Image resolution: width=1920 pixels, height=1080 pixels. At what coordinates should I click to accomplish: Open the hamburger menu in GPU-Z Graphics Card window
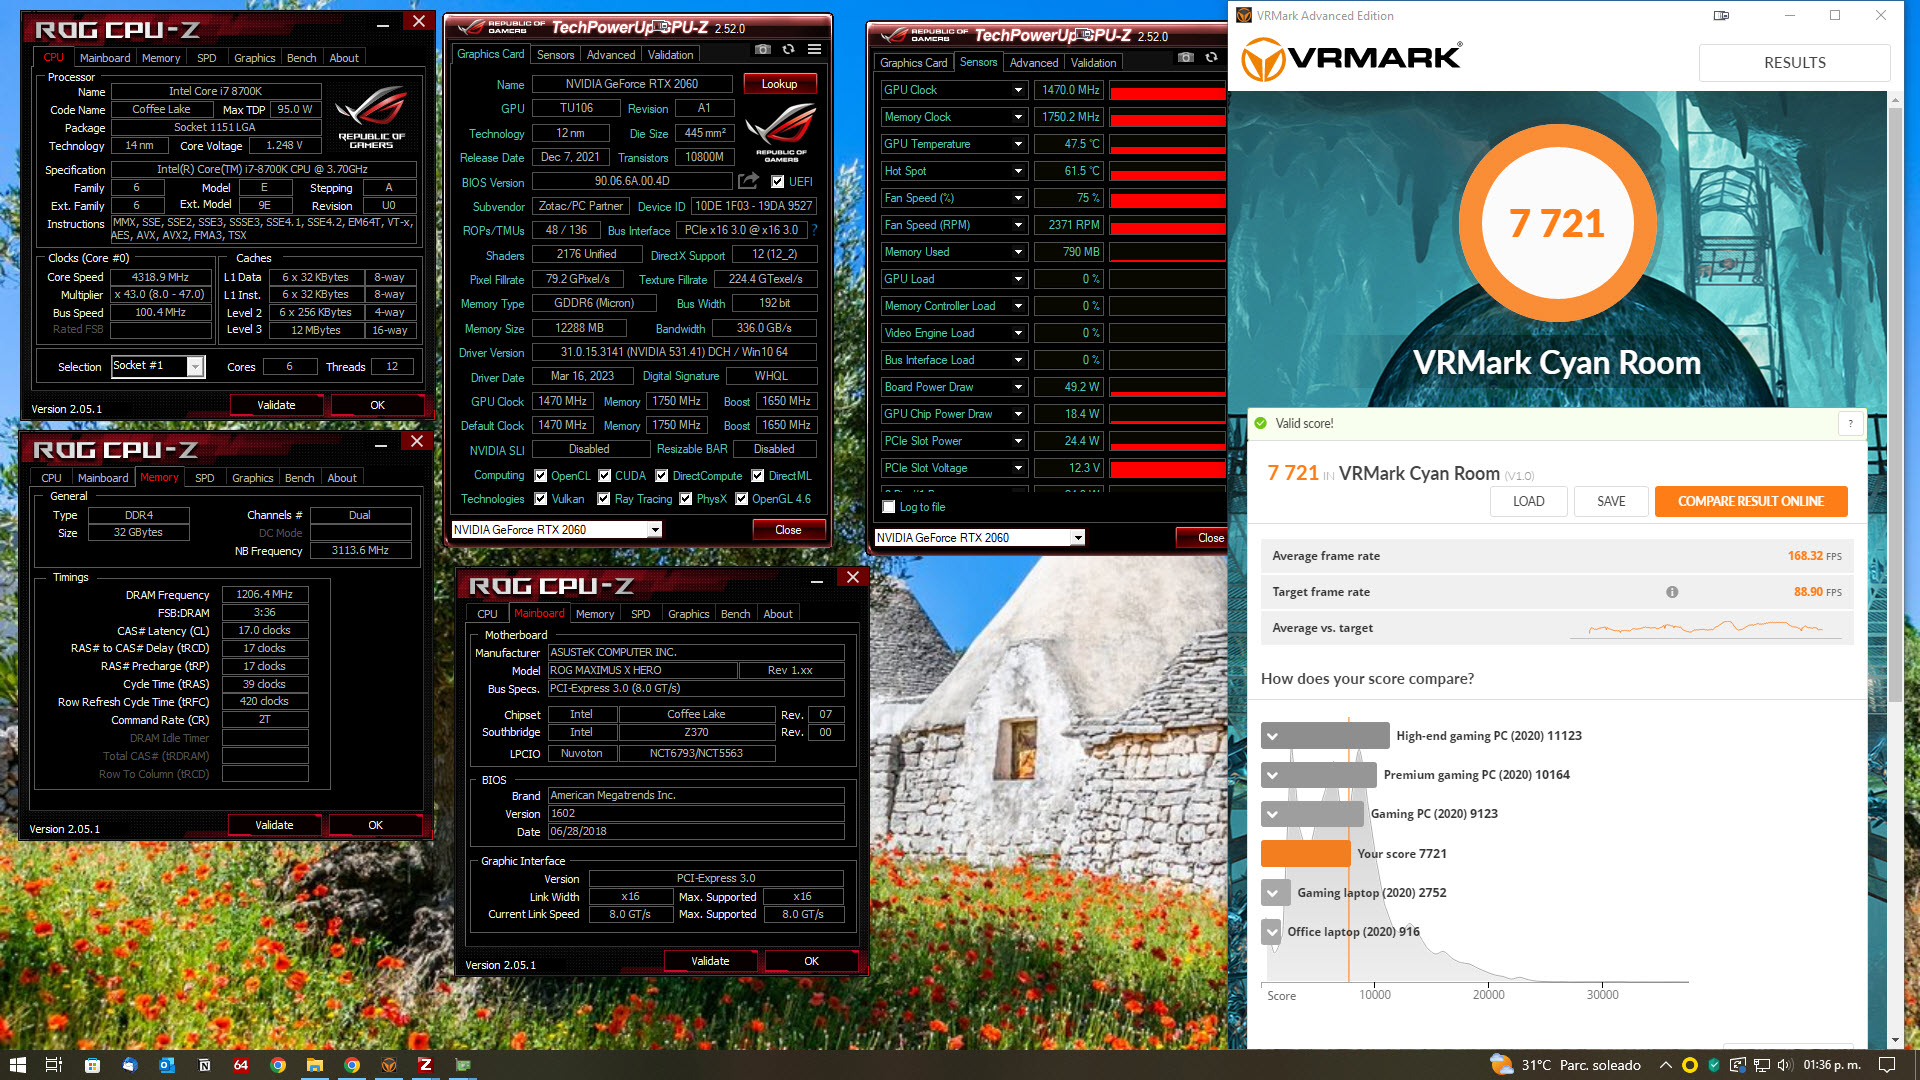coord(815,49)
